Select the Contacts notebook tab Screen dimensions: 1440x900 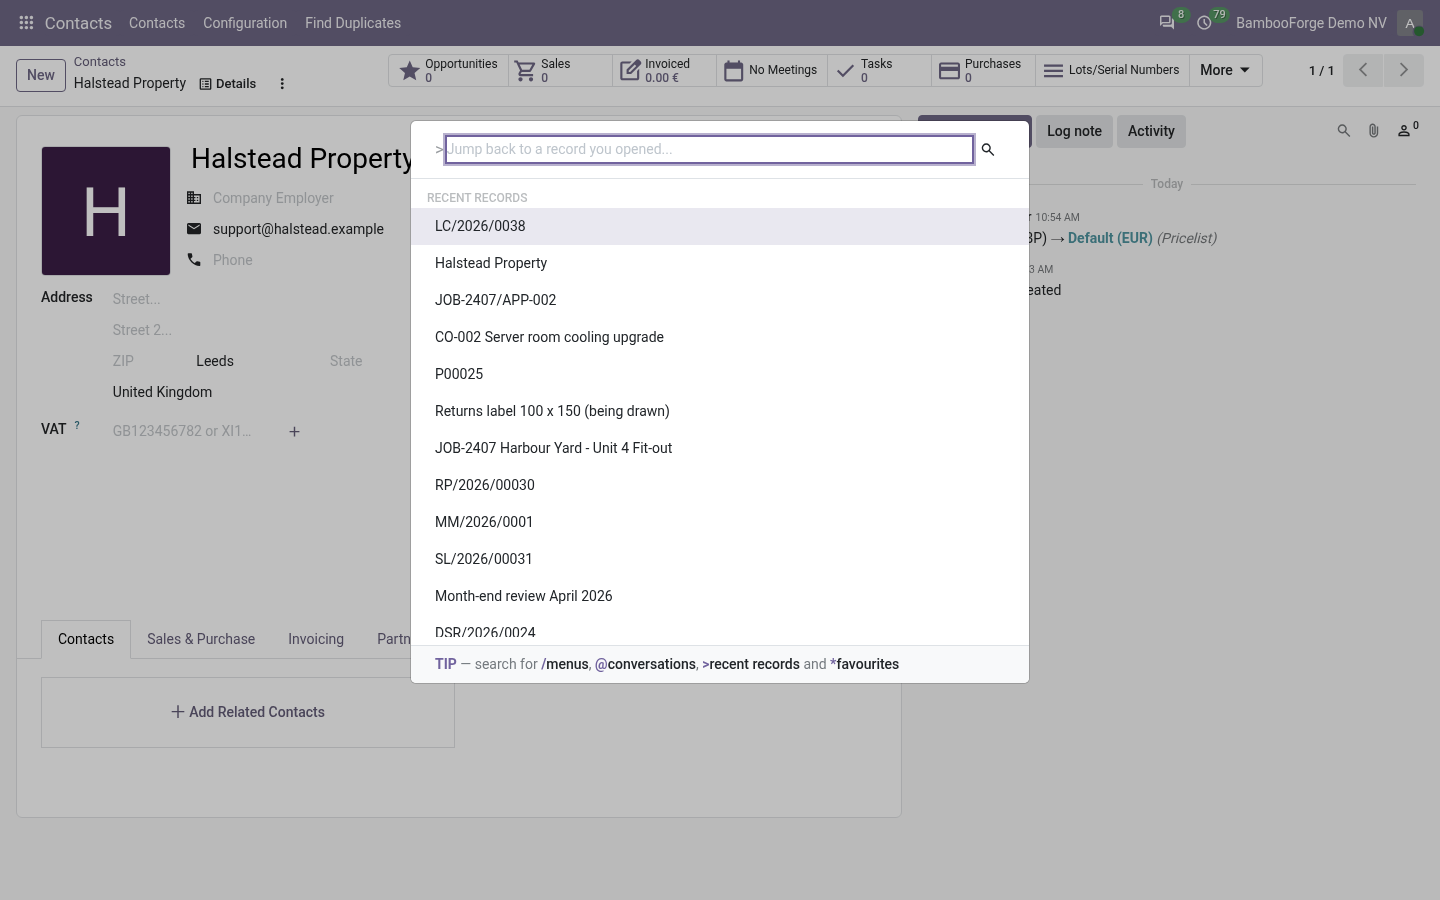pos(86,639)
